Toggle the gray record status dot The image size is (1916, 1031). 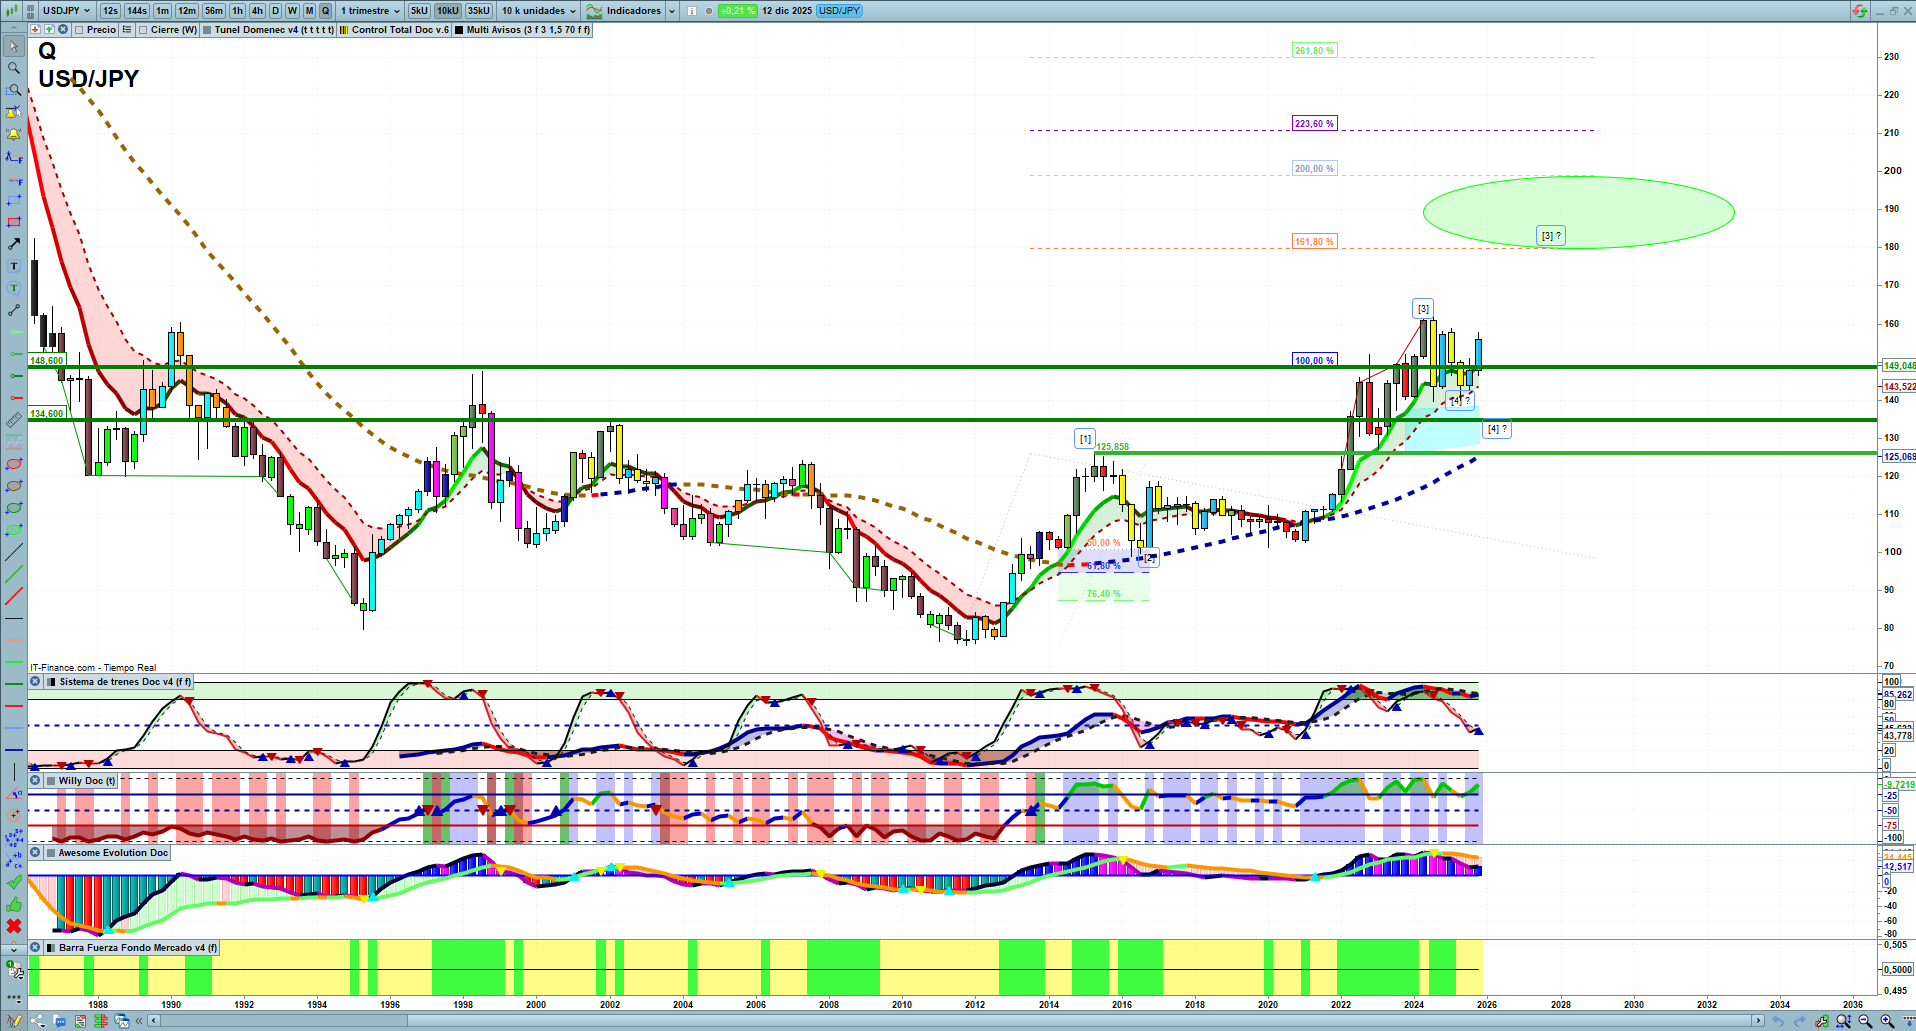[x=709, y=11]
